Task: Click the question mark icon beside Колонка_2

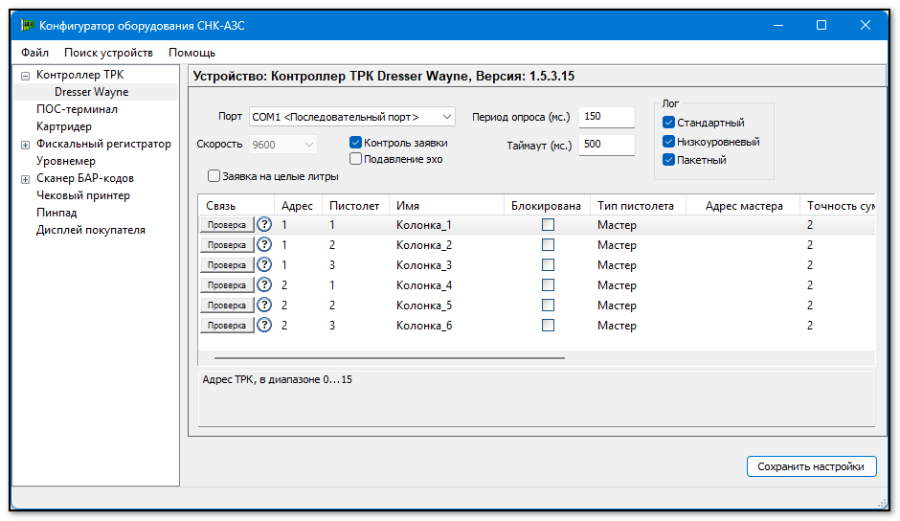Action: pos(265,245)
